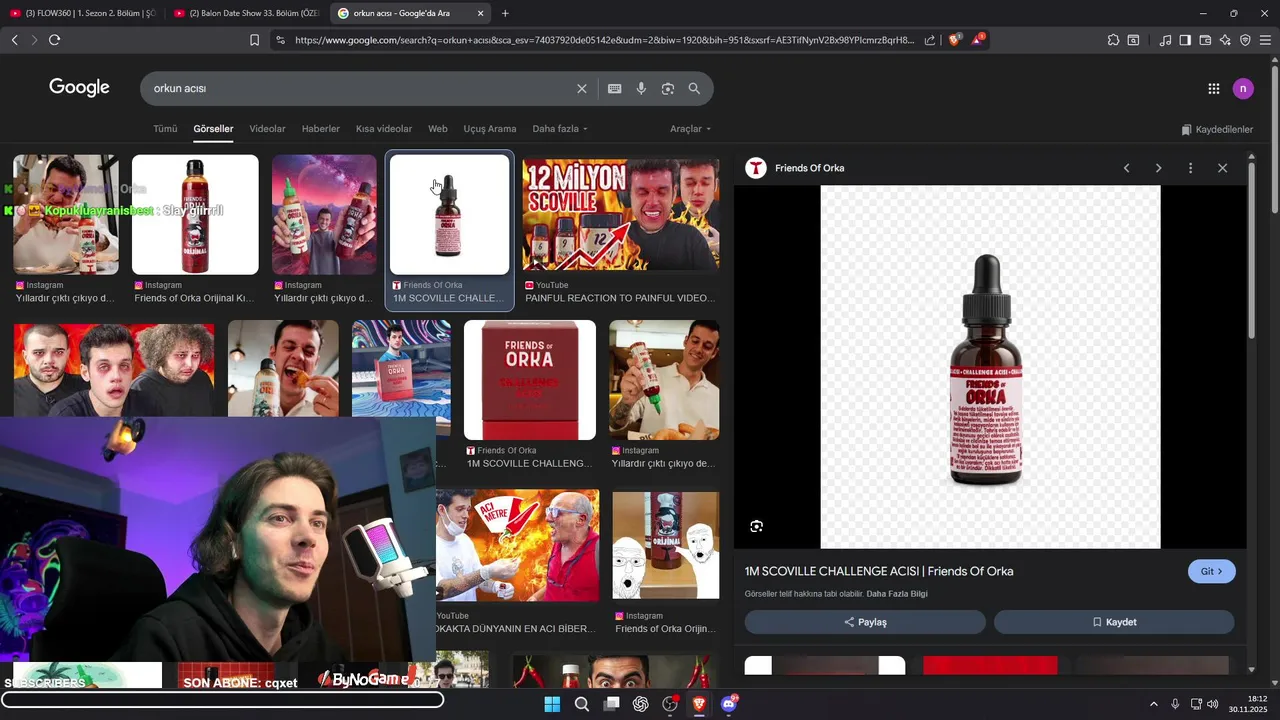Viewport: 1280px width, 720px height.
Task: Open Brave VPN shield icon
Action: tap(1245, 40)
